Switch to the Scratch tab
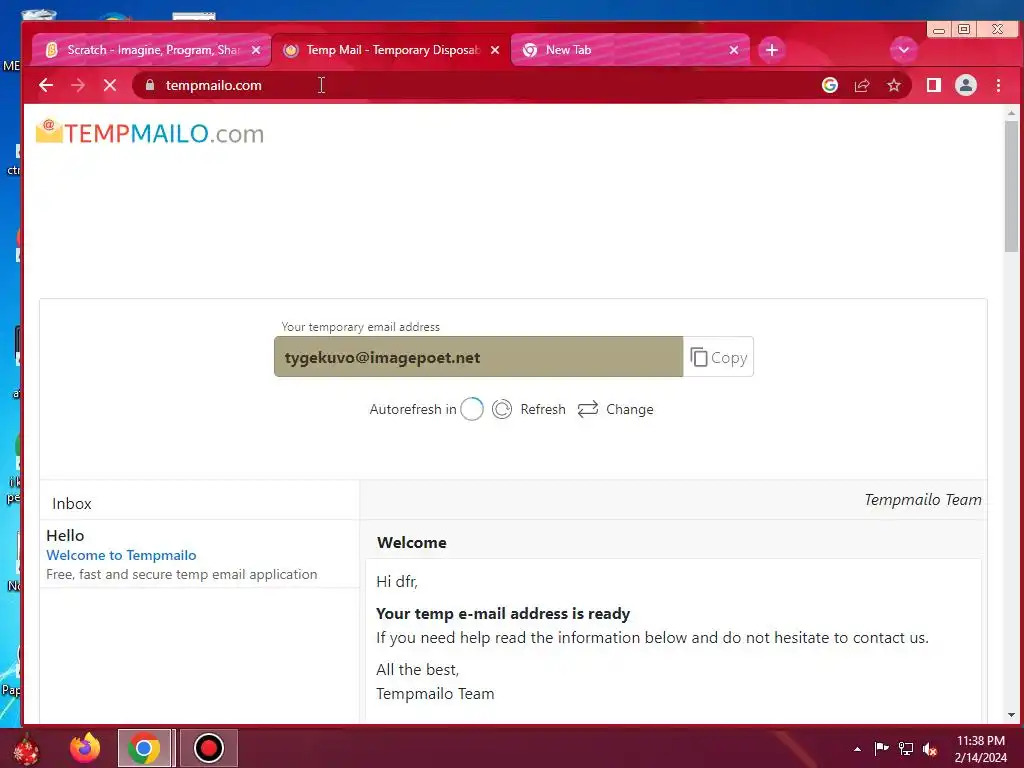 click(x=150, y=50)
